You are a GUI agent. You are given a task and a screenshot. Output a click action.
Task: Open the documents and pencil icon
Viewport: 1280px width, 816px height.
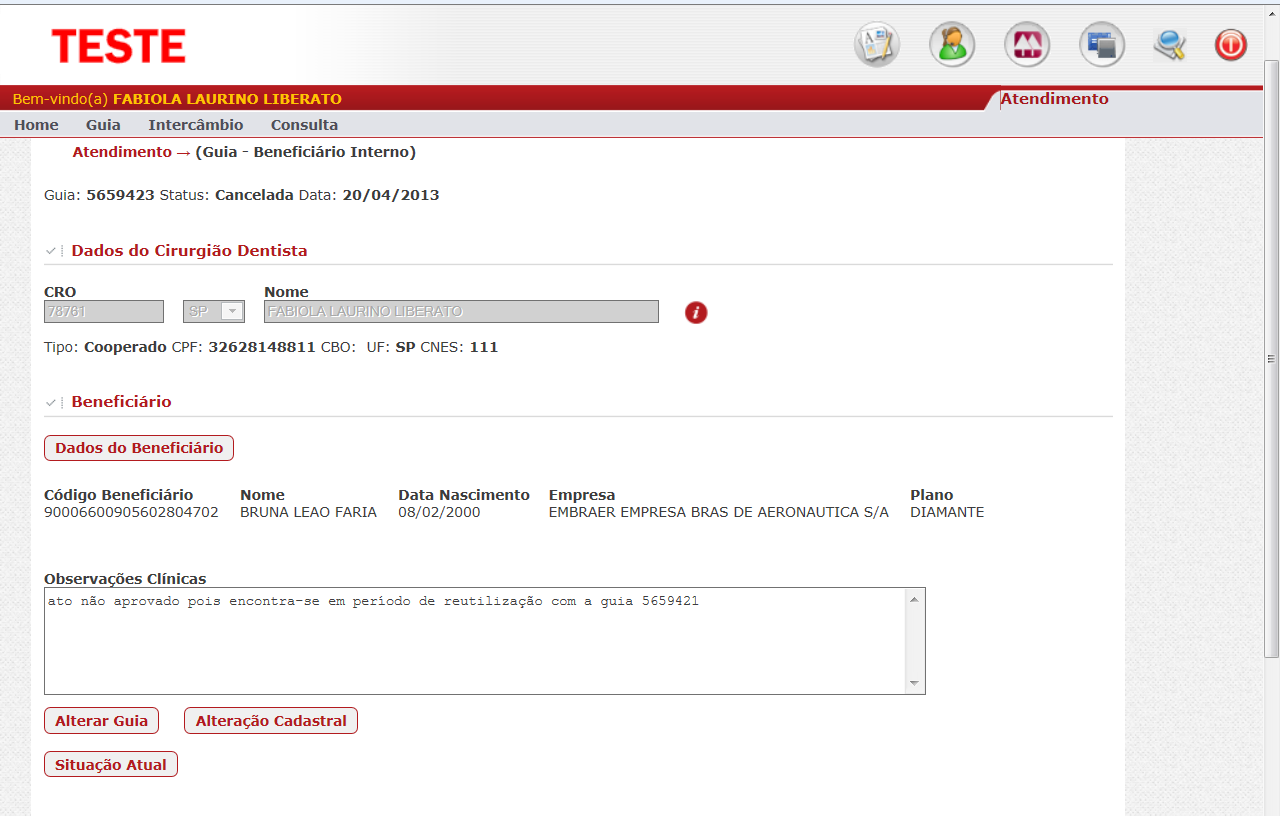(877, 45)
